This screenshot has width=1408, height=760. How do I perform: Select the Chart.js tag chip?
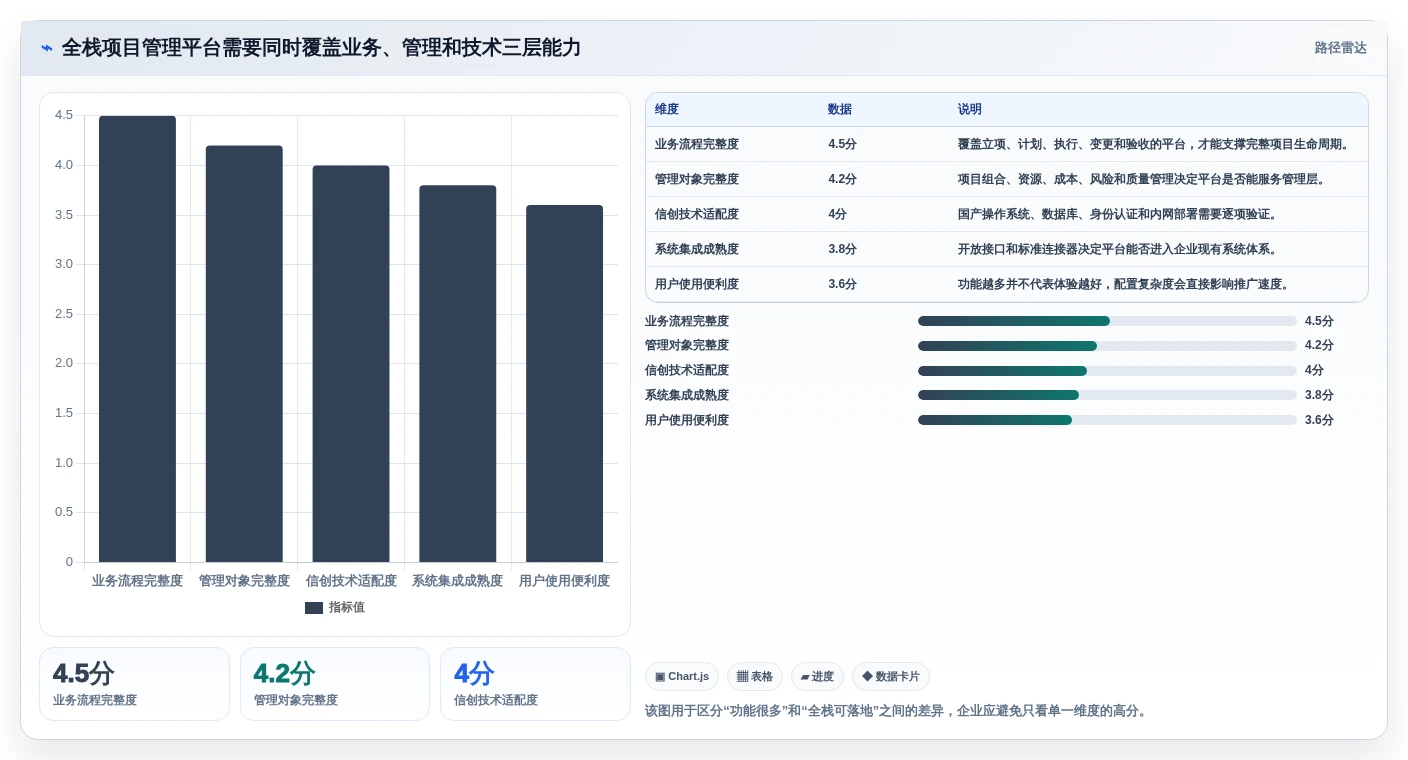[682, 677]
